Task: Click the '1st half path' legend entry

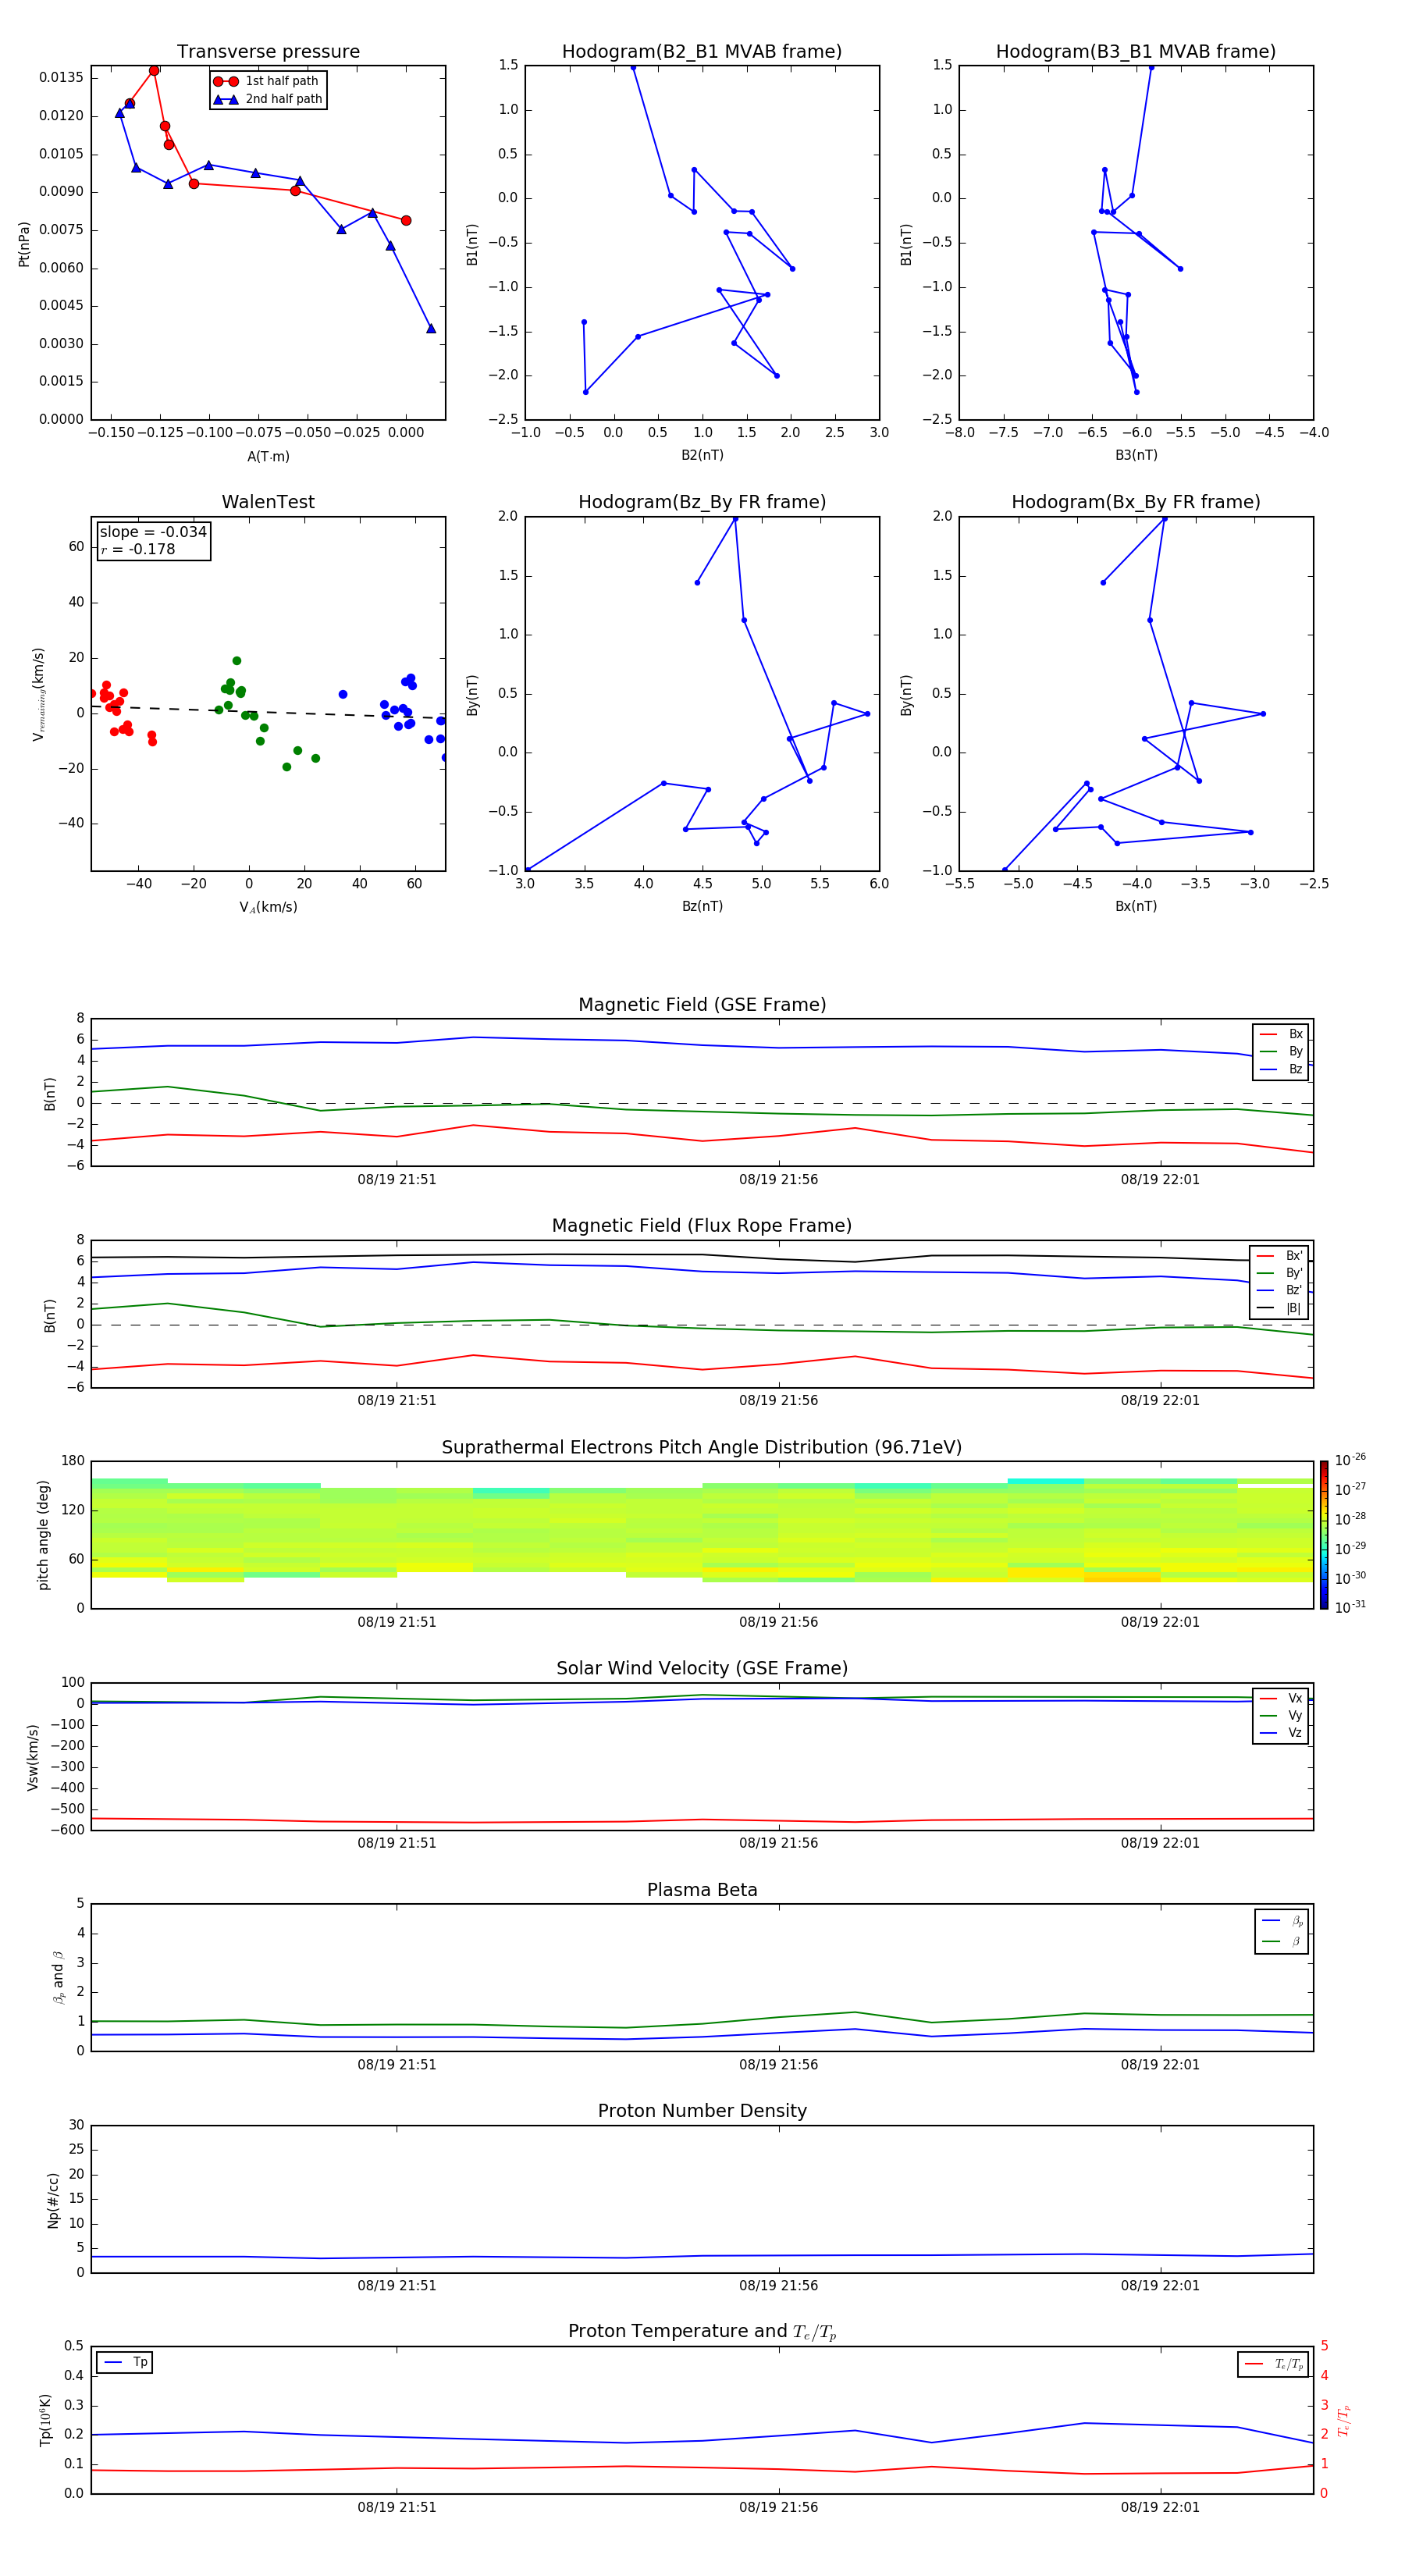Action: click(x=267, y=81)
